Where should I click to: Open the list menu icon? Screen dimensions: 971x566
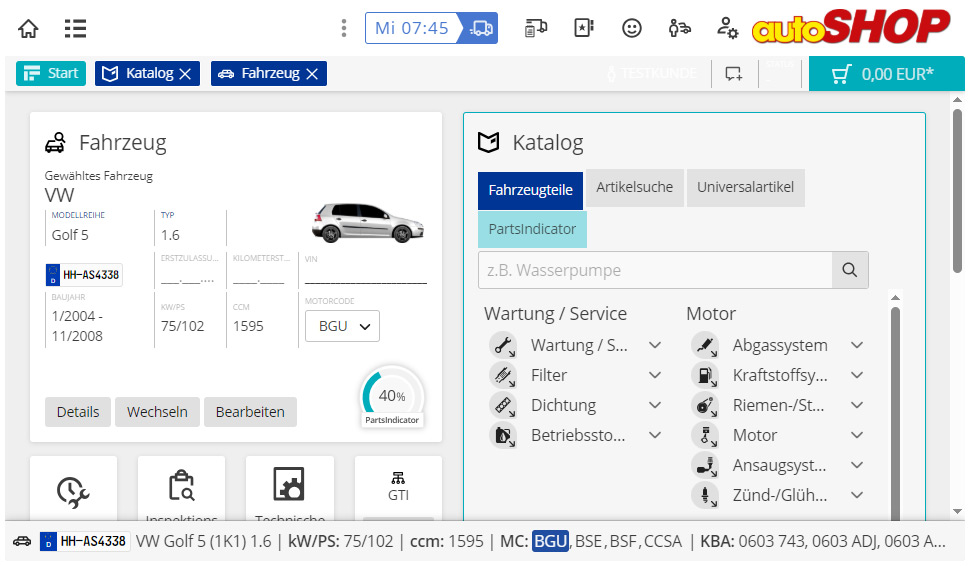(x=76, y=28)
